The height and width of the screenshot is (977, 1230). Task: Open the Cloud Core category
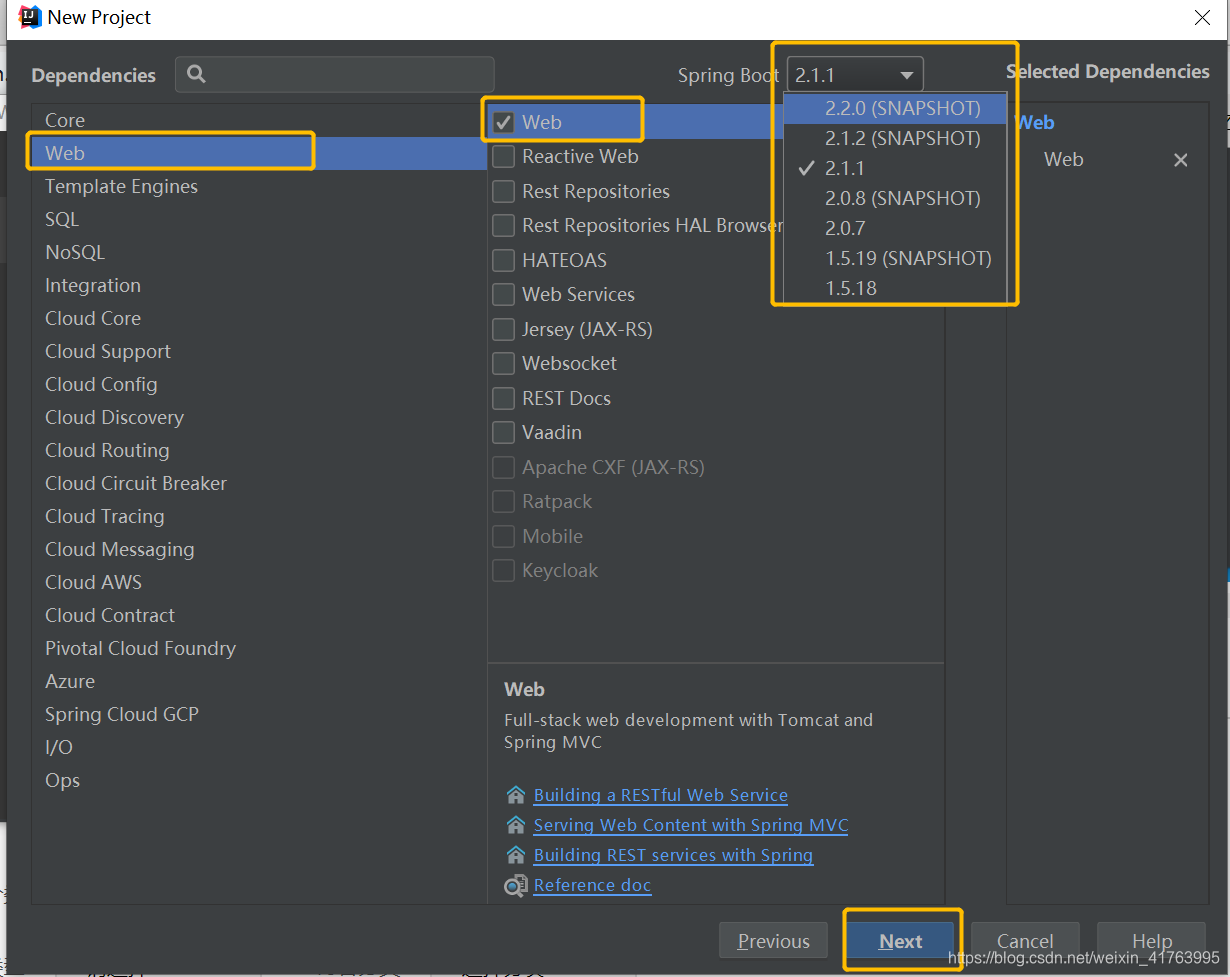[x=259, y=318]
